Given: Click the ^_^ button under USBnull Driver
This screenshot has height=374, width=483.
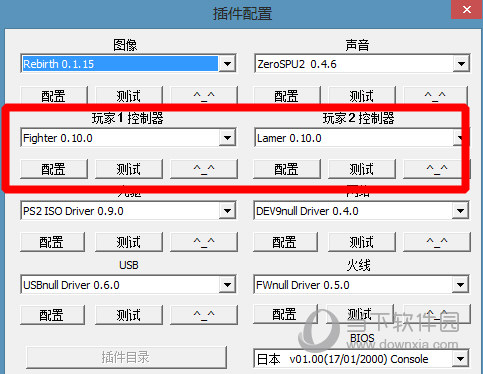Looking at the screenshot, I should (x=204, y=315).
